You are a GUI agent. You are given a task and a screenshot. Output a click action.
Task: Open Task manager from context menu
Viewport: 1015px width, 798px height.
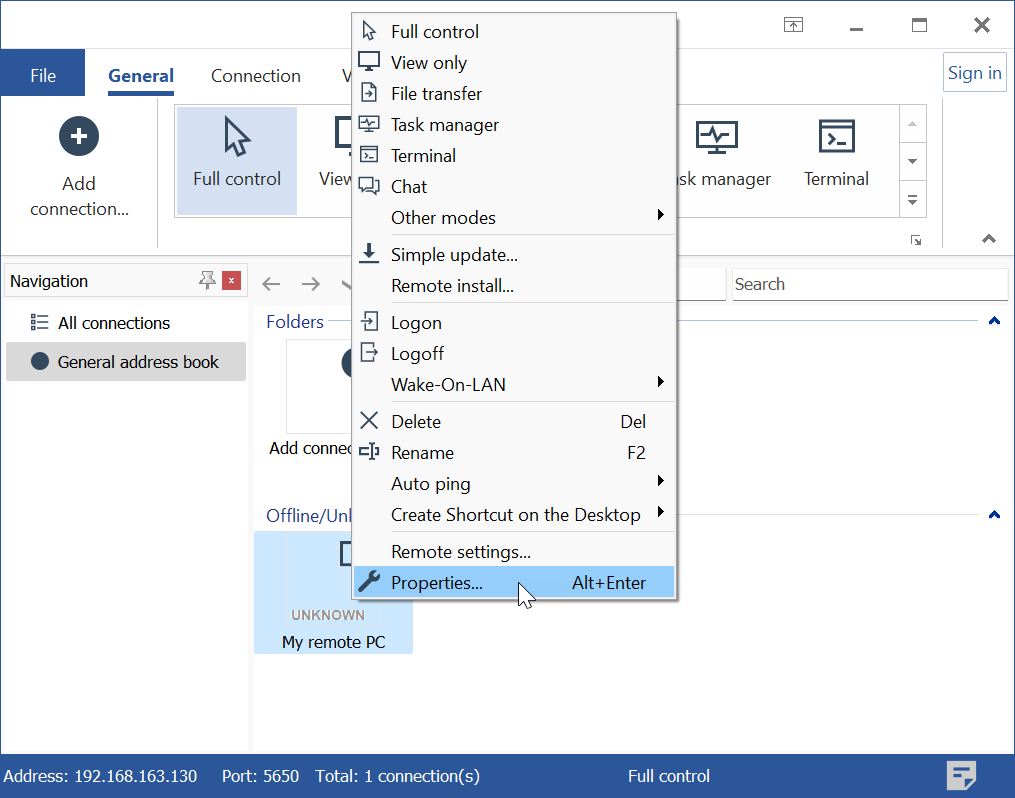point(444,125)
